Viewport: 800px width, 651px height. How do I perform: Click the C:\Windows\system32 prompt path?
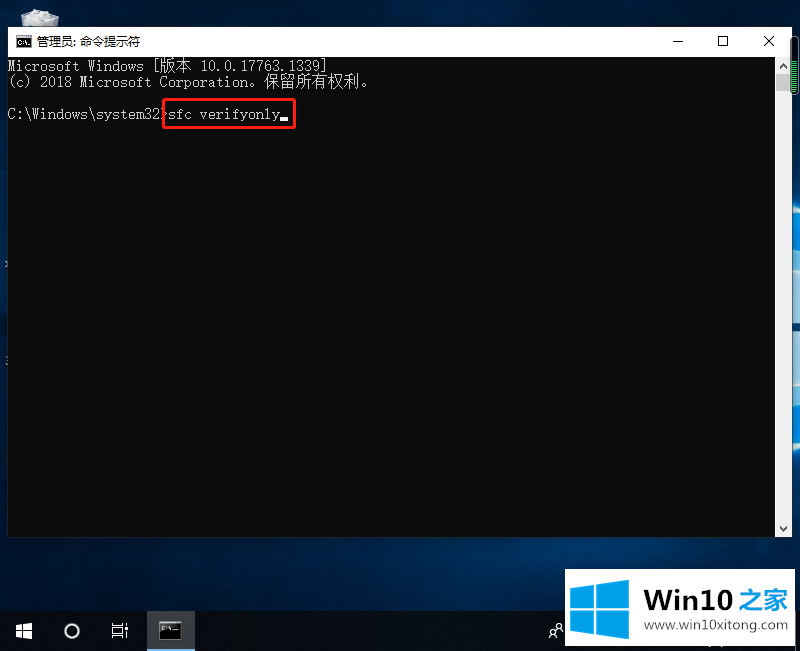pyautogui.click(x=83, y=115)
